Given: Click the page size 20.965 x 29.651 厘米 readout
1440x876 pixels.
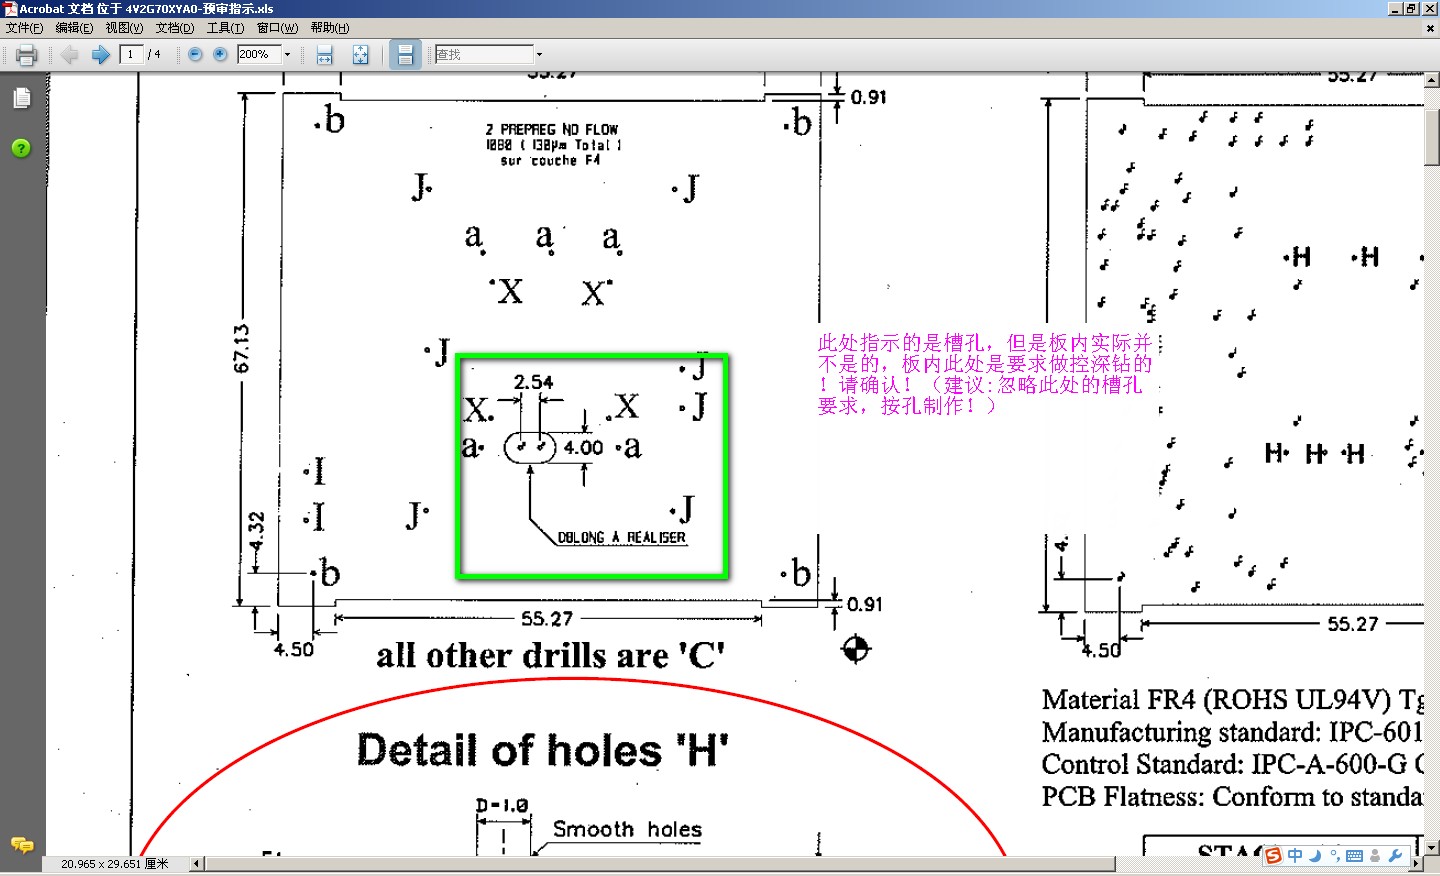Looking at the screenshot, I should 114,864.
